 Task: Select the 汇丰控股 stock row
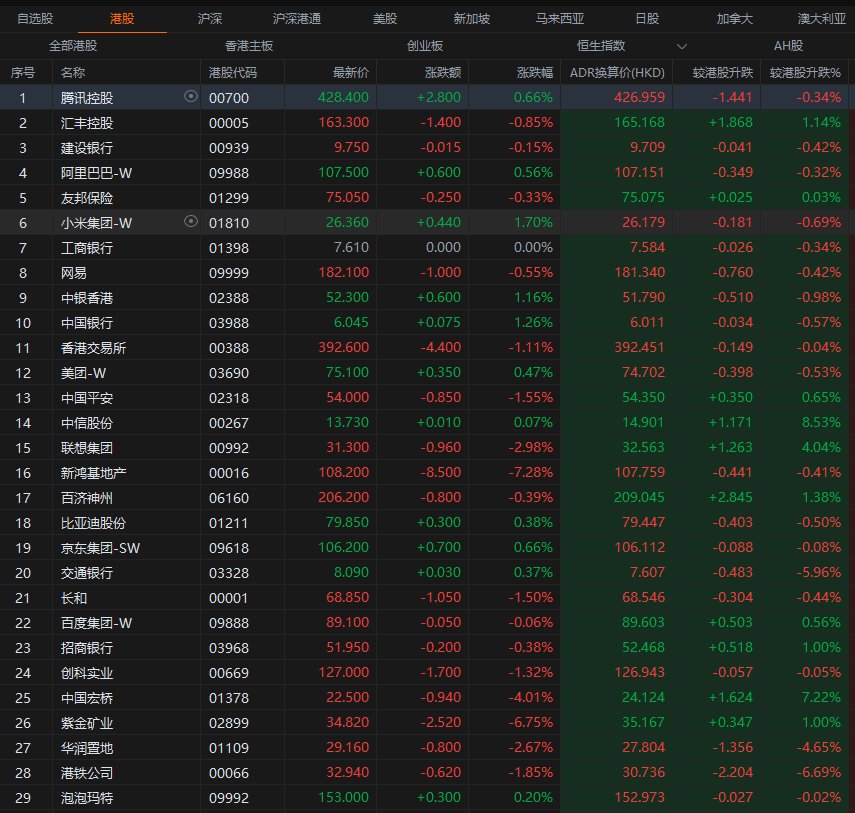(428, 123)
